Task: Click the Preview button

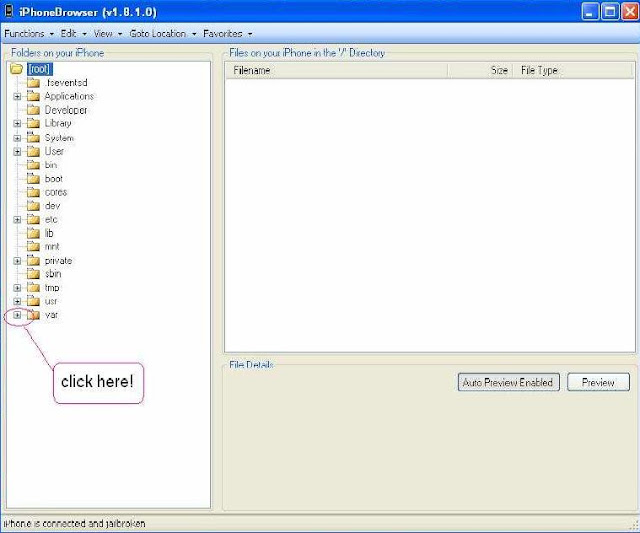Action: click(598, 382)
